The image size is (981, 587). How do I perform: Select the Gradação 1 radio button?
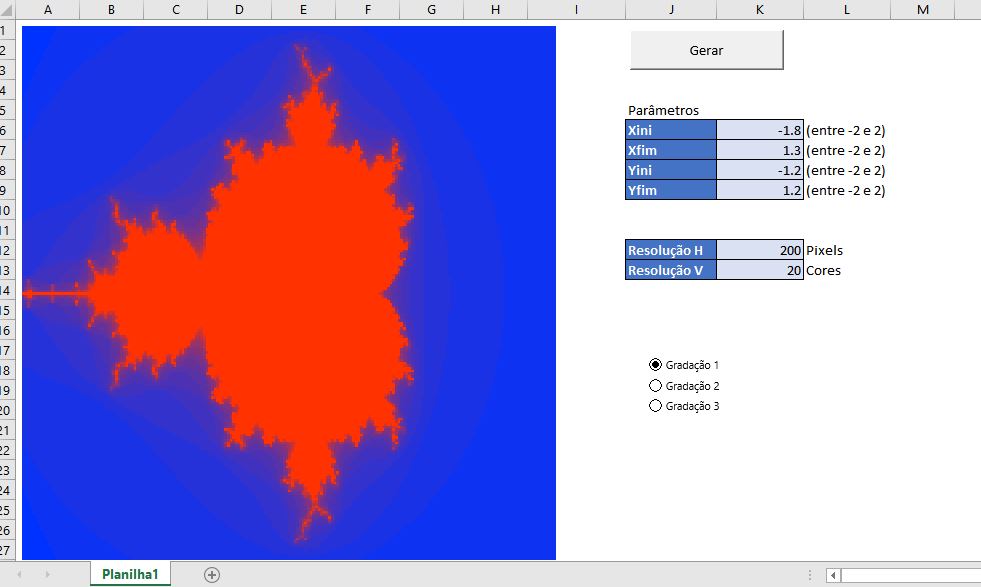[656, 365]
